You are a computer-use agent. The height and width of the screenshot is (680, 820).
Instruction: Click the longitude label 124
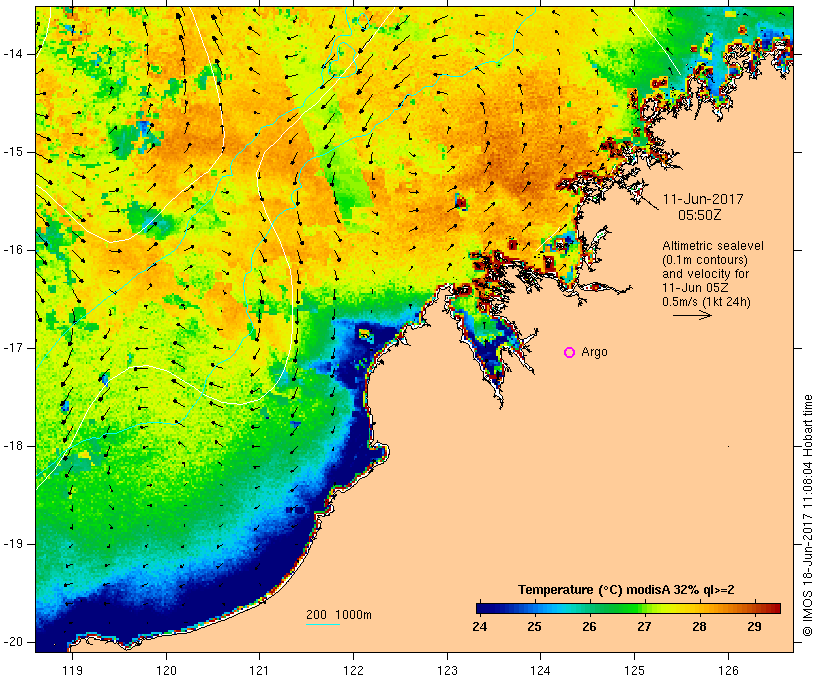coord(540,670)
